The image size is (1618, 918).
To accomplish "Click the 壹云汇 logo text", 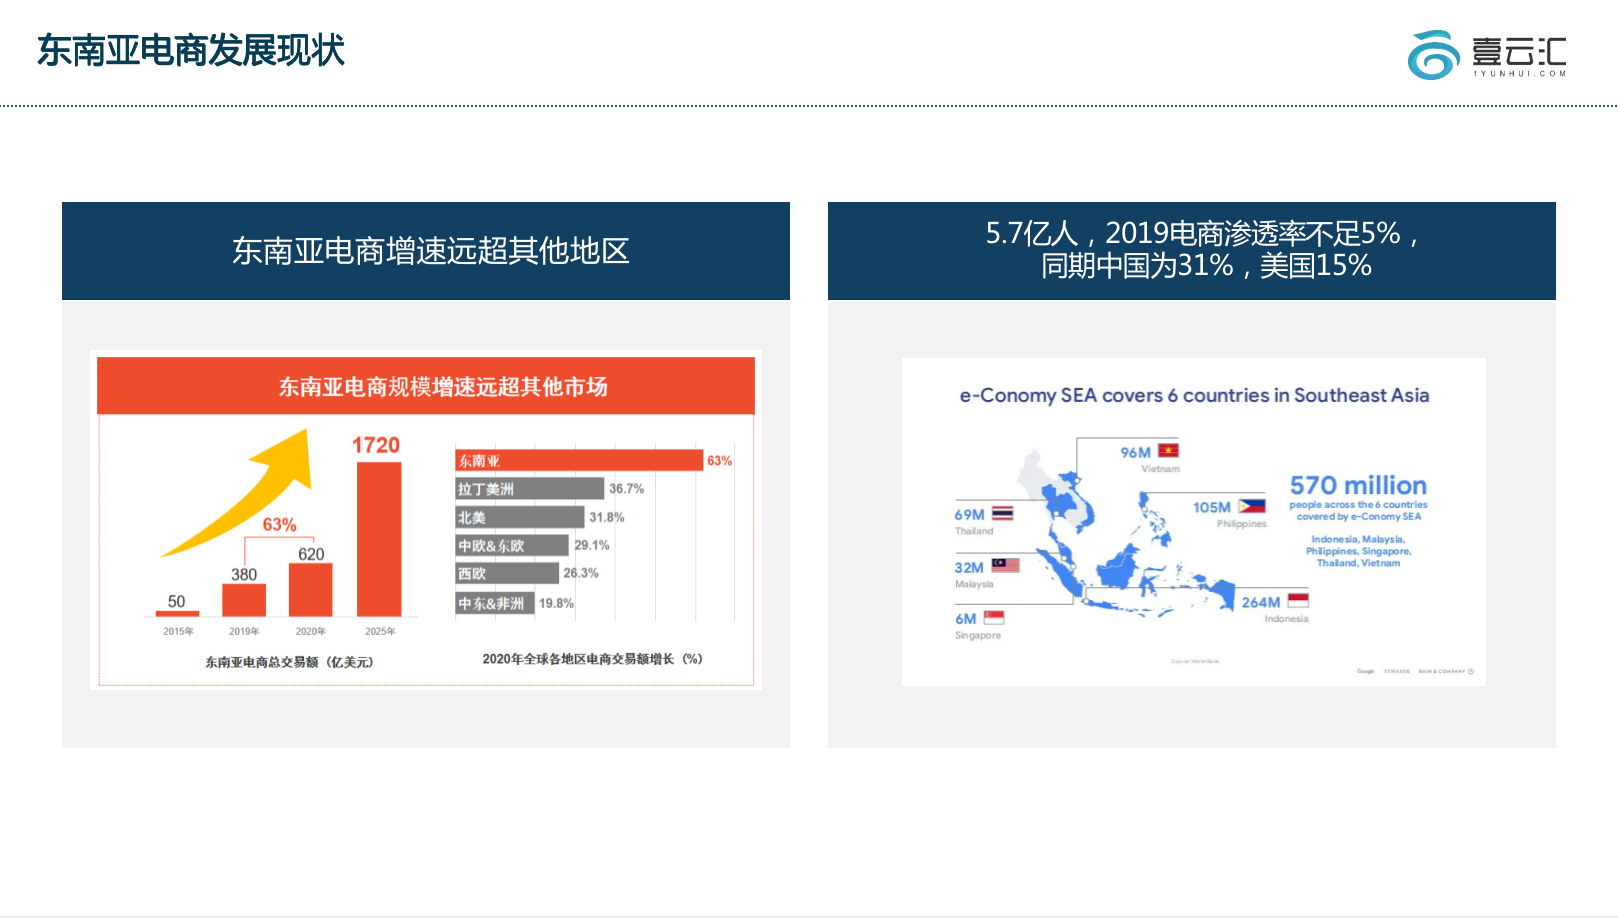I will [1519, 55].
